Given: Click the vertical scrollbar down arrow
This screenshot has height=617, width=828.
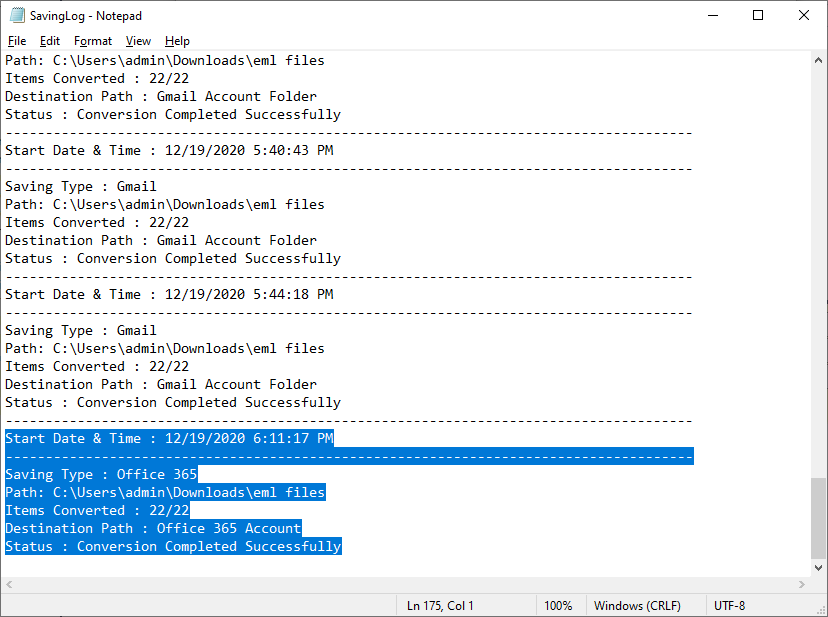Looking at the screenshot, I should [x=818, y=568].
